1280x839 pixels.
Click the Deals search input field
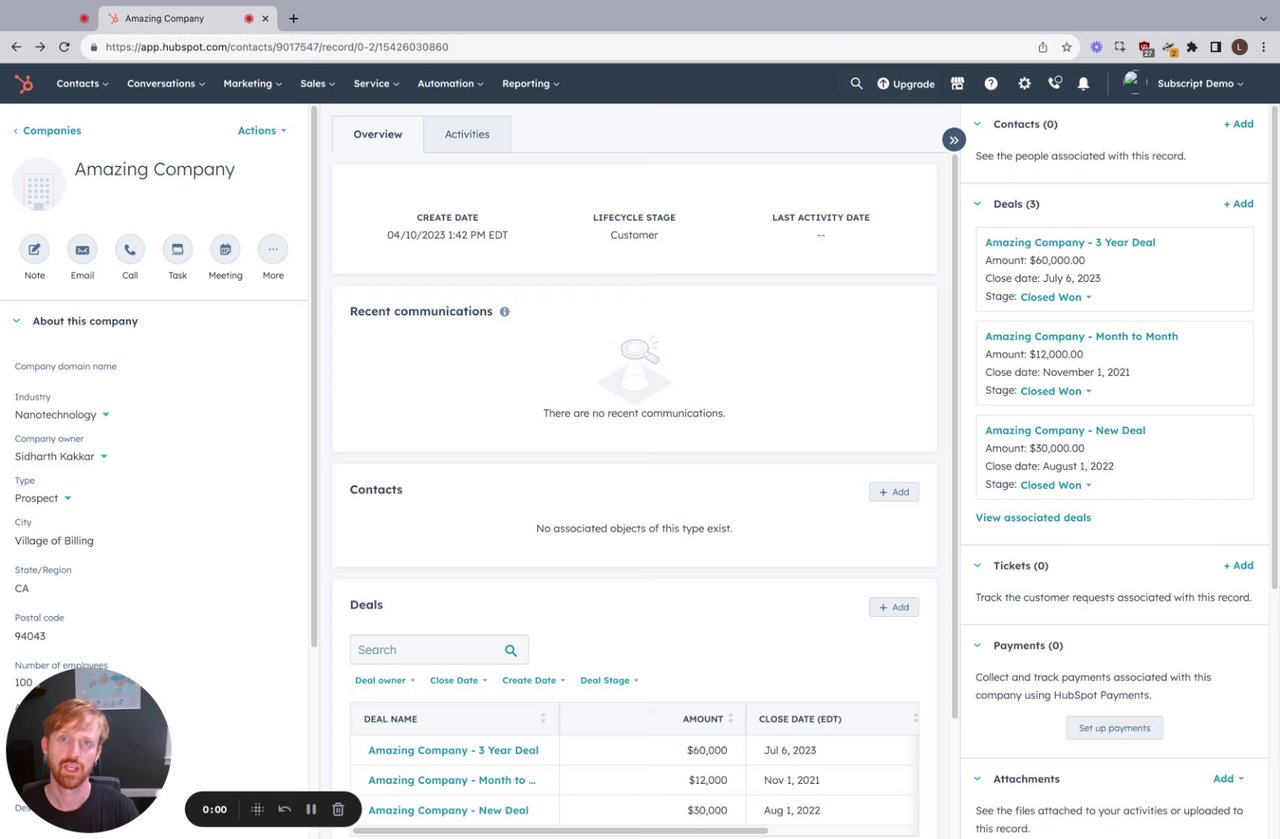click(x=439, y=650)
